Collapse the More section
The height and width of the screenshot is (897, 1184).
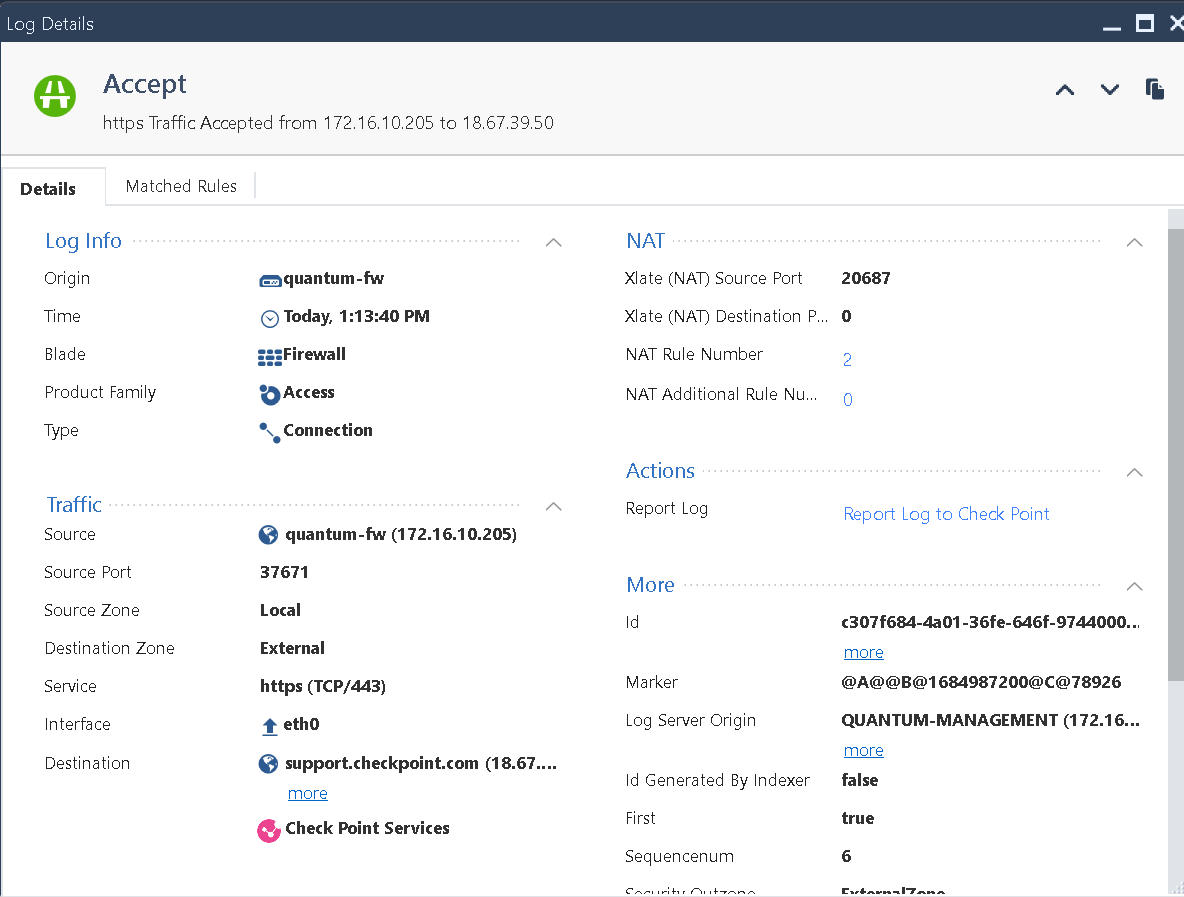(1134, 586)
